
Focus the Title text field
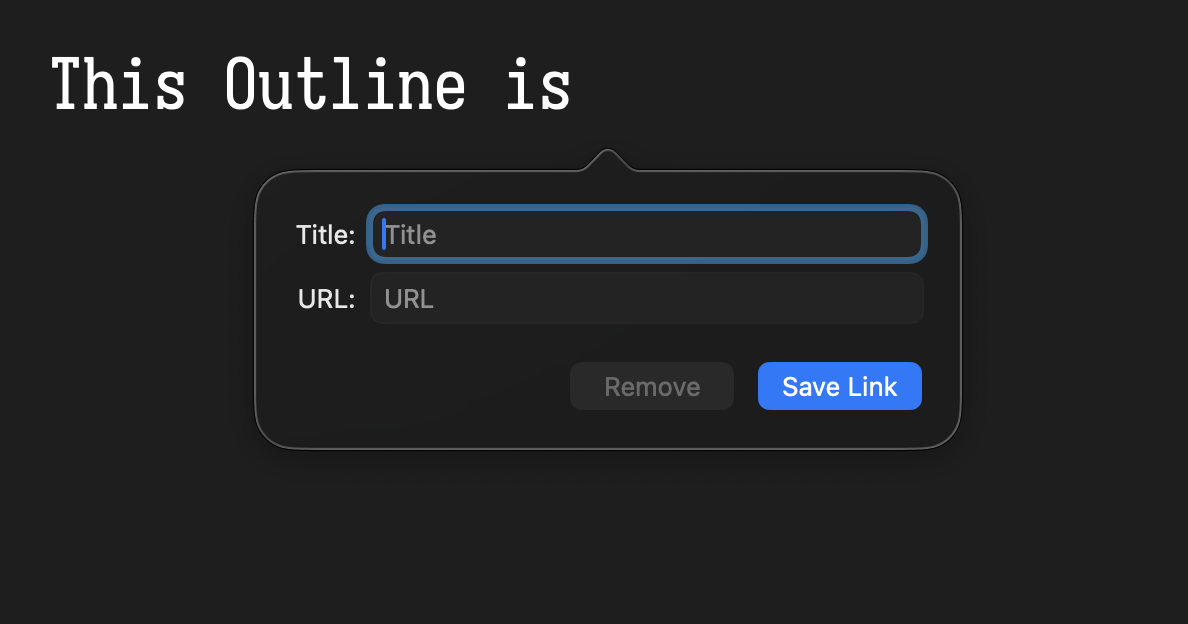point(646,235)
